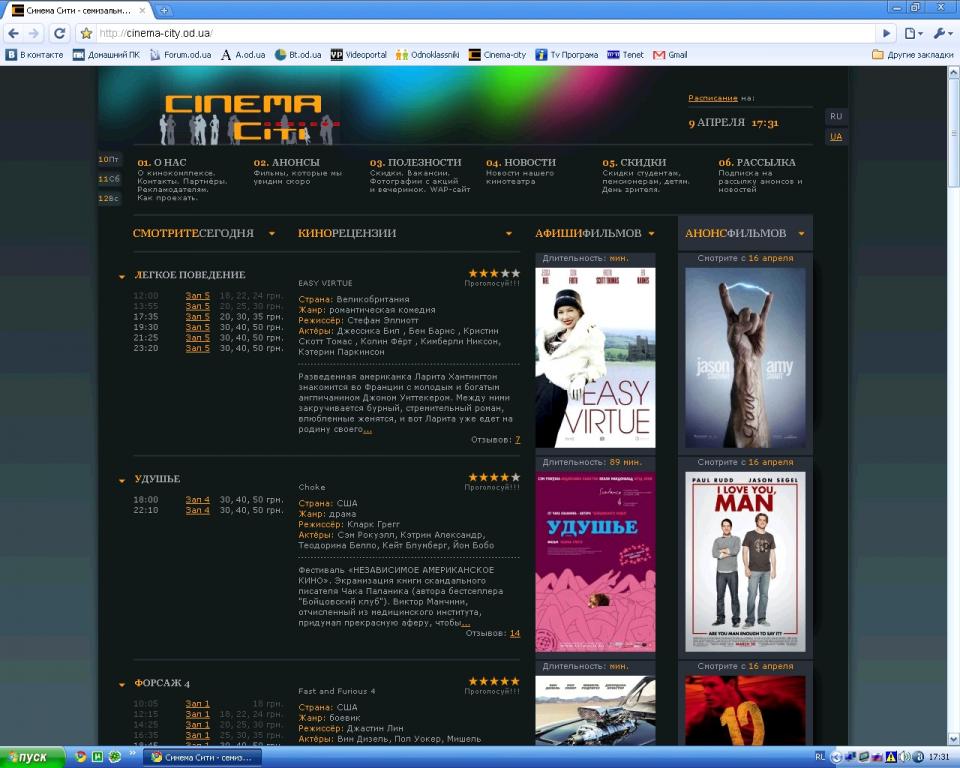Click the ФОРСАЖ 4 movie title

162,683
